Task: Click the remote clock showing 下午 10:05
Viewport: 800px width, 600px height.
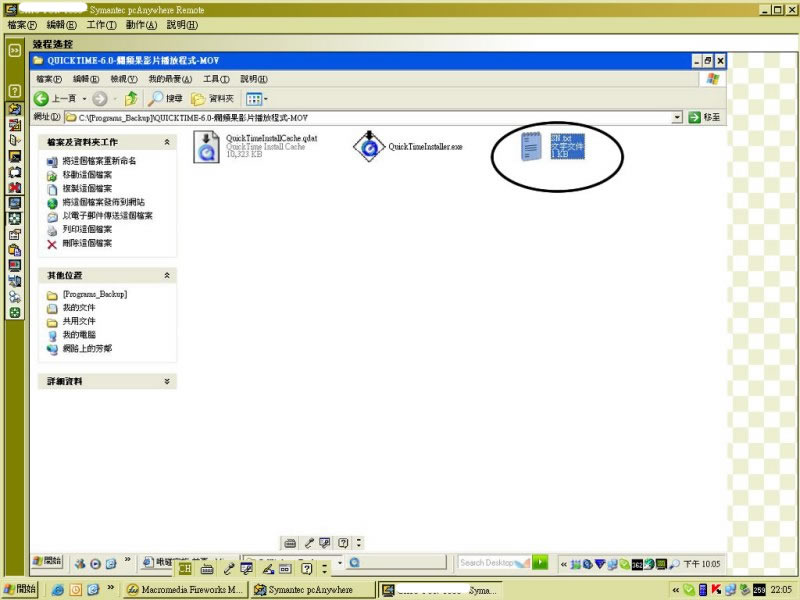Action: 702,564
